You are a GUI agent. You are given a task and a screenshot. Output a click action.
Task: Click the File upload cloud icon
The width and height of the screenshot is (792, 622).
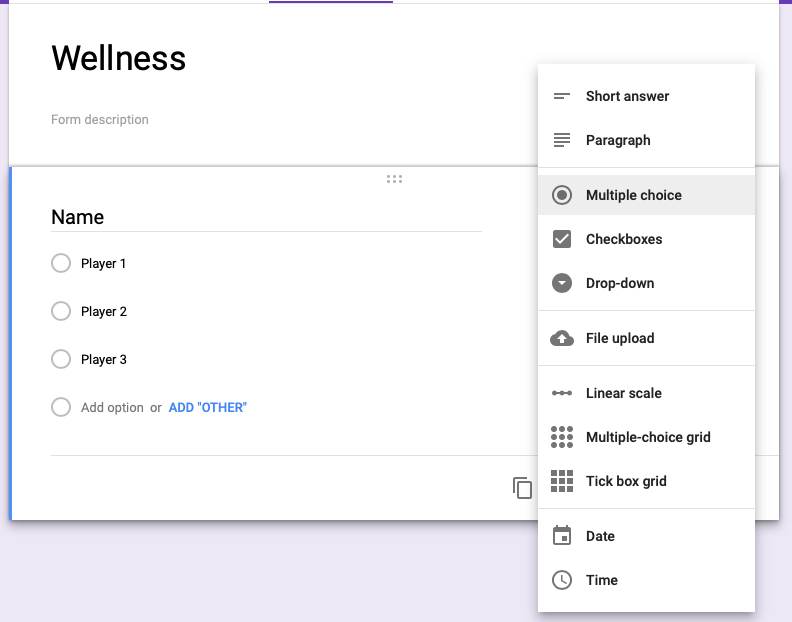(562, 338)
